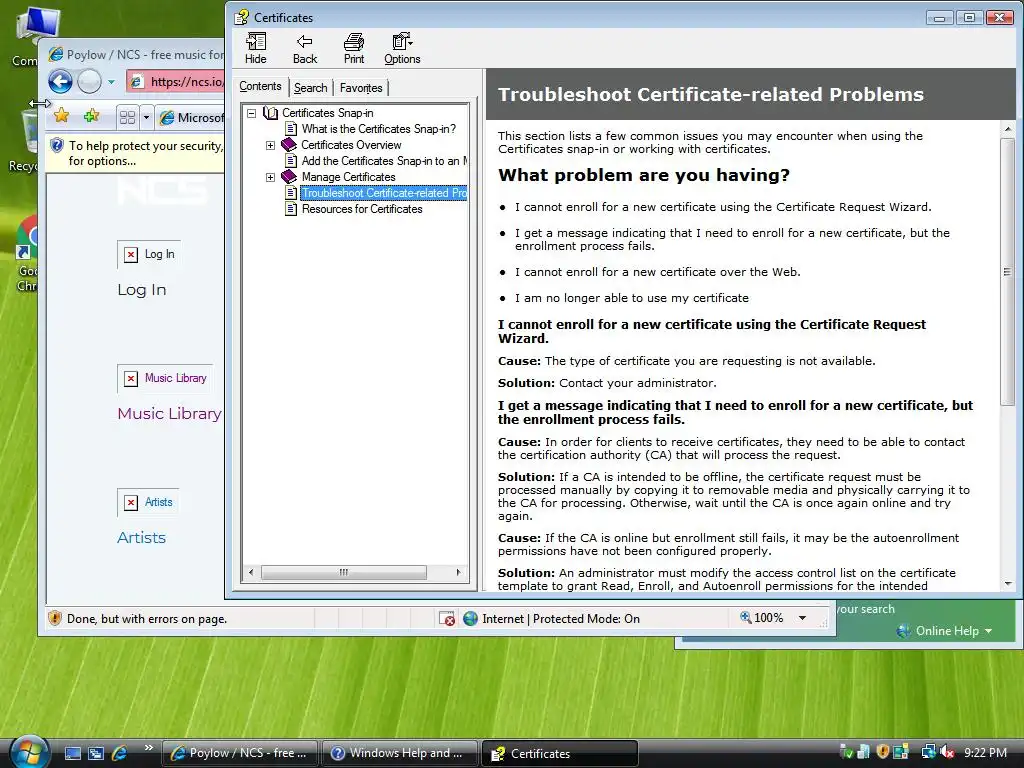Click the muted volume icon in system tray
1024x768 pixels.
tap(947, 753)
